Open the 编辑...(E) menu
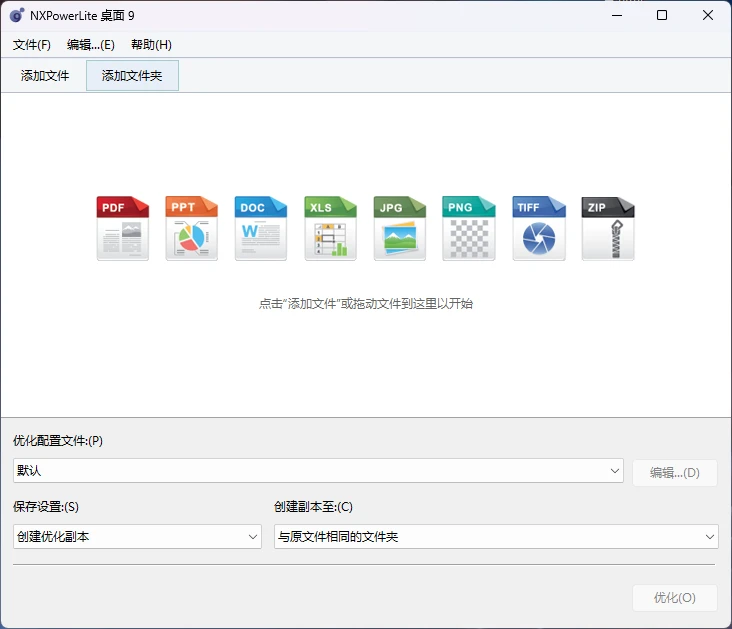732x629 pixels. point(91,45)
